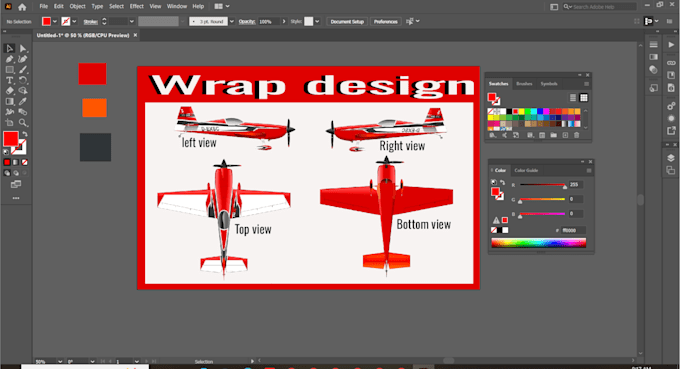The height and width of the screenshot is (369, 680).
Task: Click the color spectrum bar in Color panel
Action: coord(538,243)
